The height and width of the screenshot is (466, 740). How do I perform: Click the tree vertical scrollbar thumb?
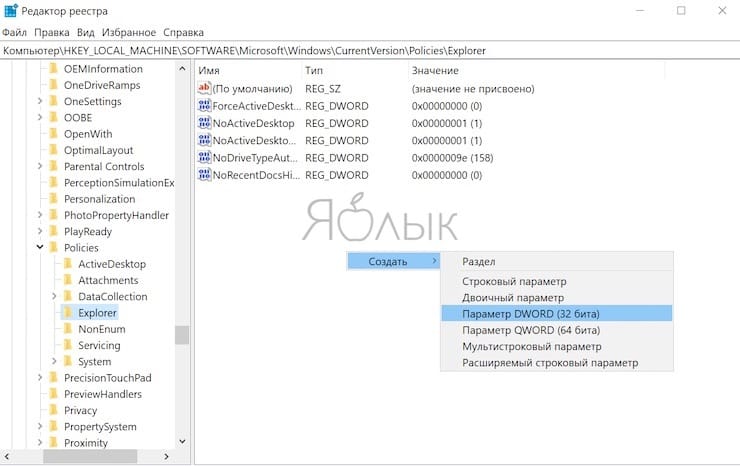[182, 335]
